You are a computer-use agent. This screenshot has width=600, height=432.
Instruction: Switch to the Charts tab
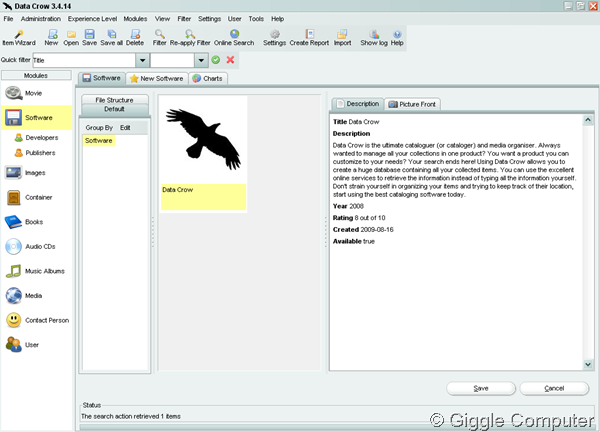208,78
